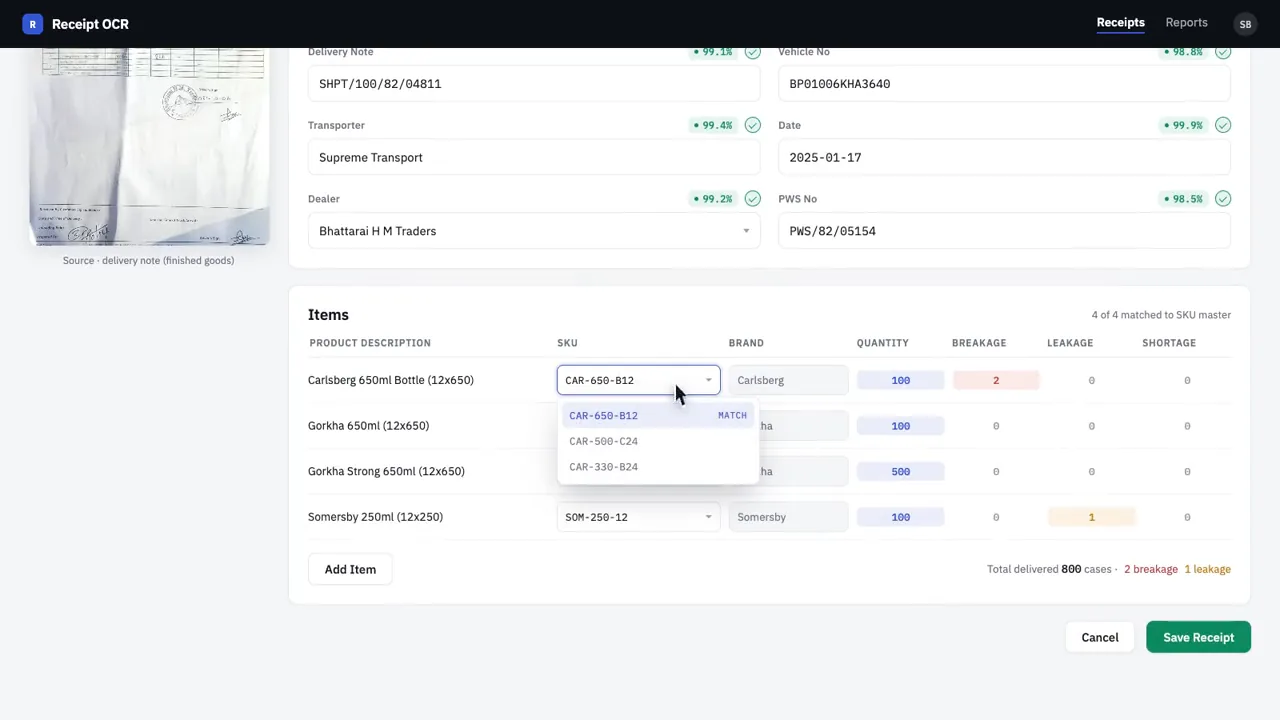The height and width of the screenshot is (720, 1280).
Task: Click the PWS No 98.5% confidence badge
Action: [1184, 199]
